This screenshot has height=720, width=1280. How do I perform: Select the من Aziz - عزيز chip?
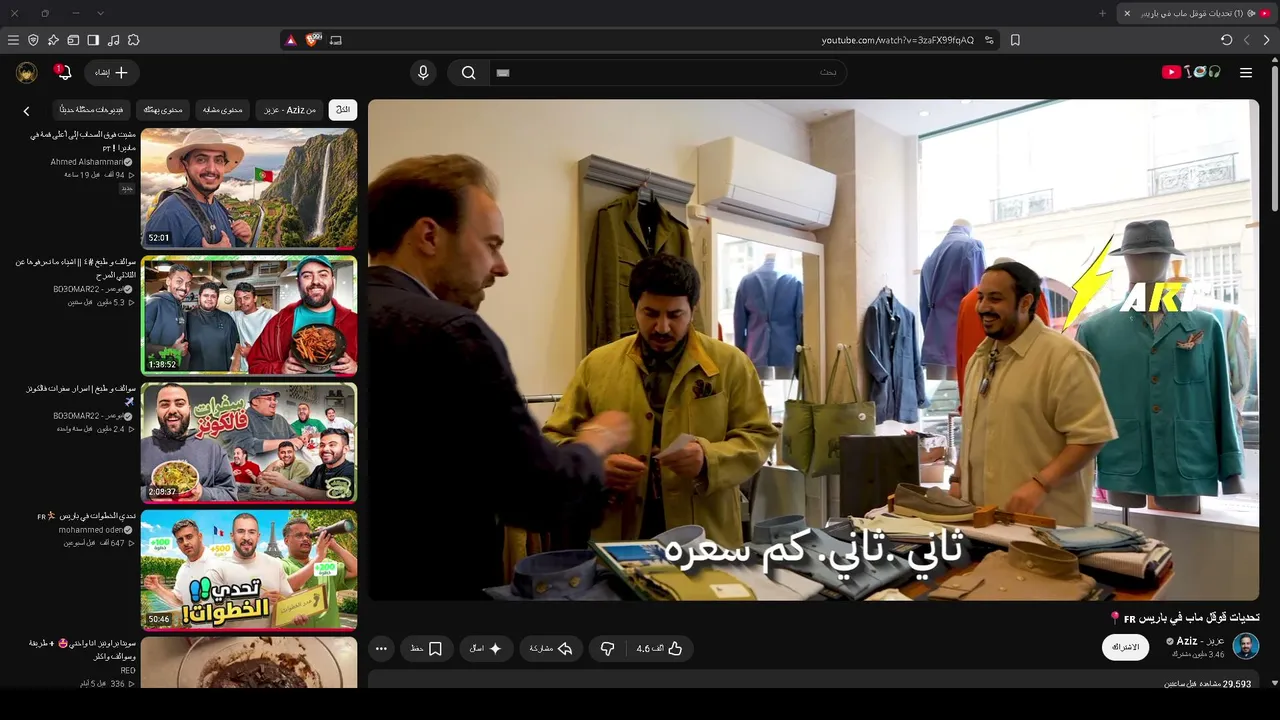[x=290, y=110]
